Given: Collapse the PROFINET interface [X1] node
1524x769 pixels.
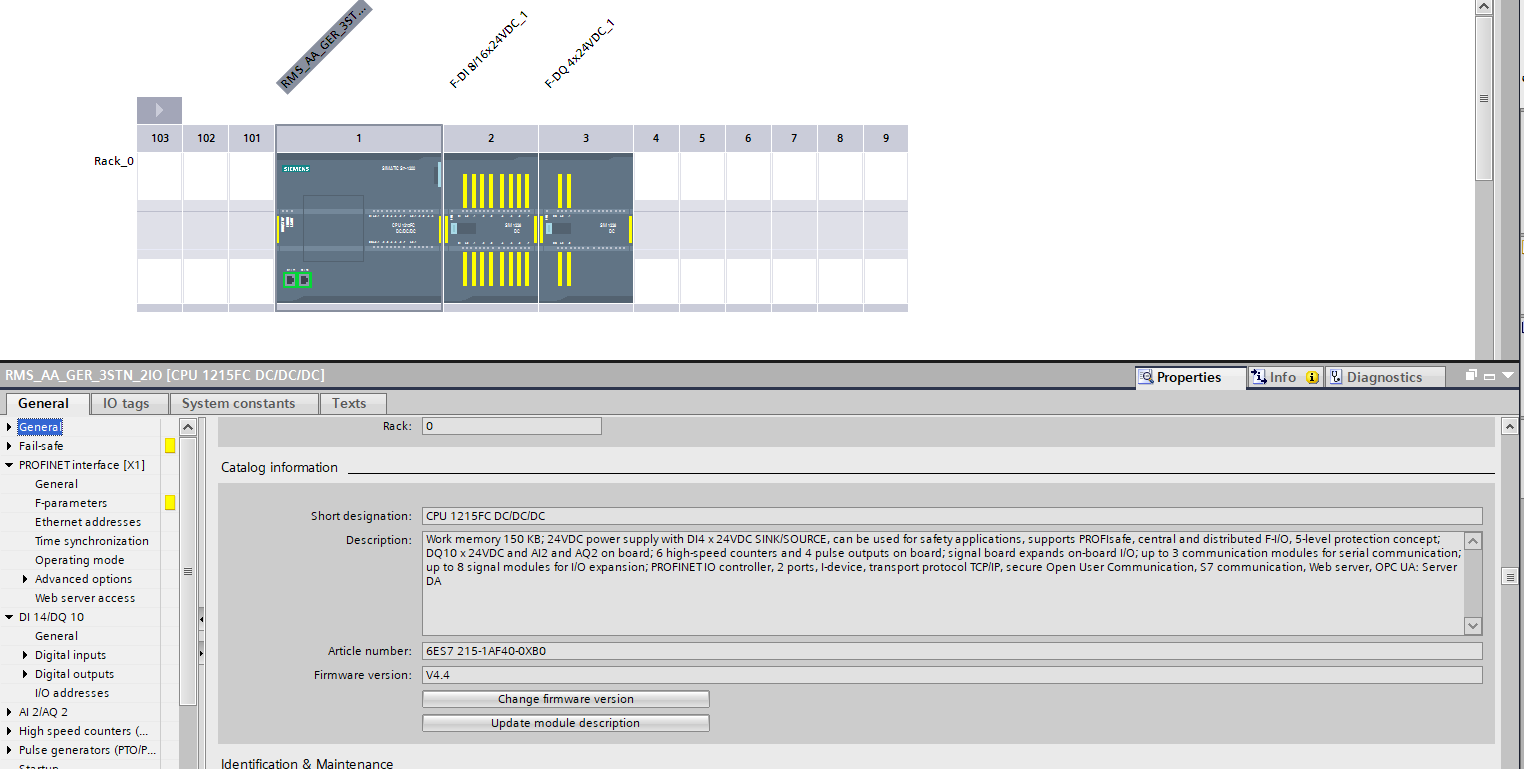Looking at the screenshot, I should click(x=9, y=465).
